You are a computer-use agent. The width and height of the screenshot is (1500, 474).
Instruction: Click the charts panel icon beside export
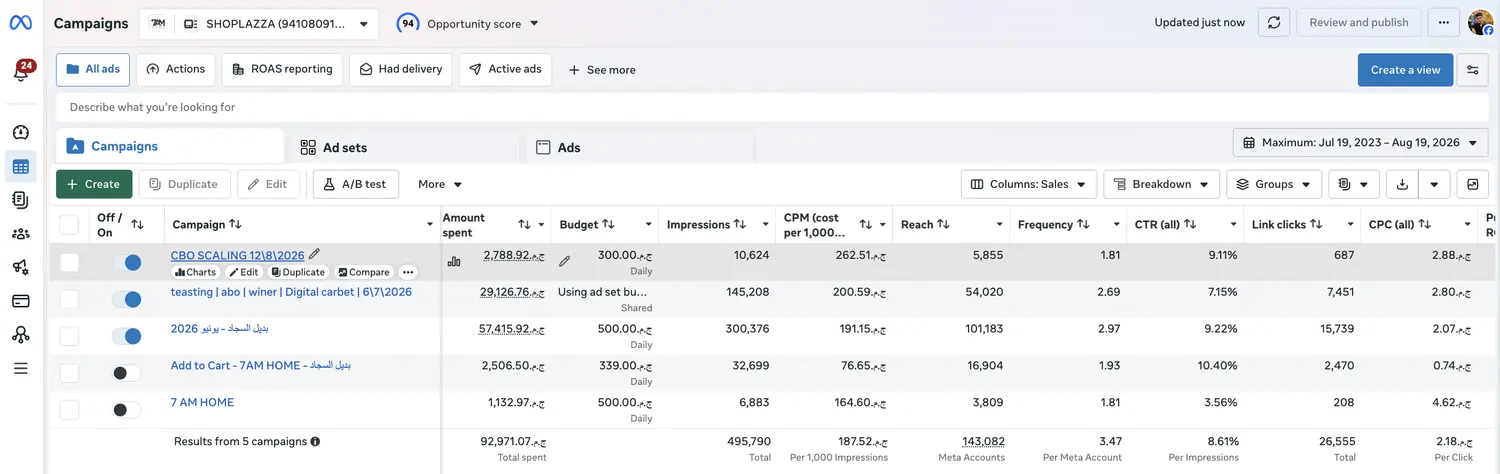[1472, 184]
